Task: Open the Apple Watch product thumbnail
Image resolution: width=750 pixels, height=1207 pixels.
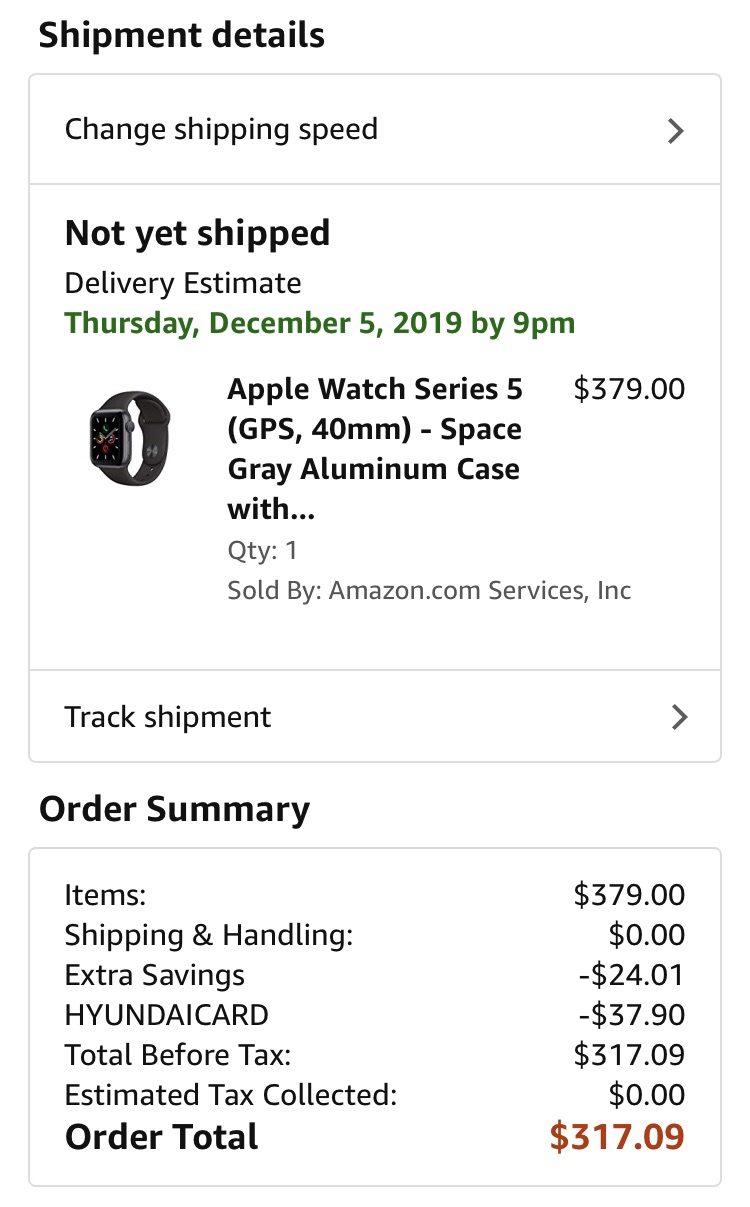Action: pyautogui.click(x=129, y=439)
